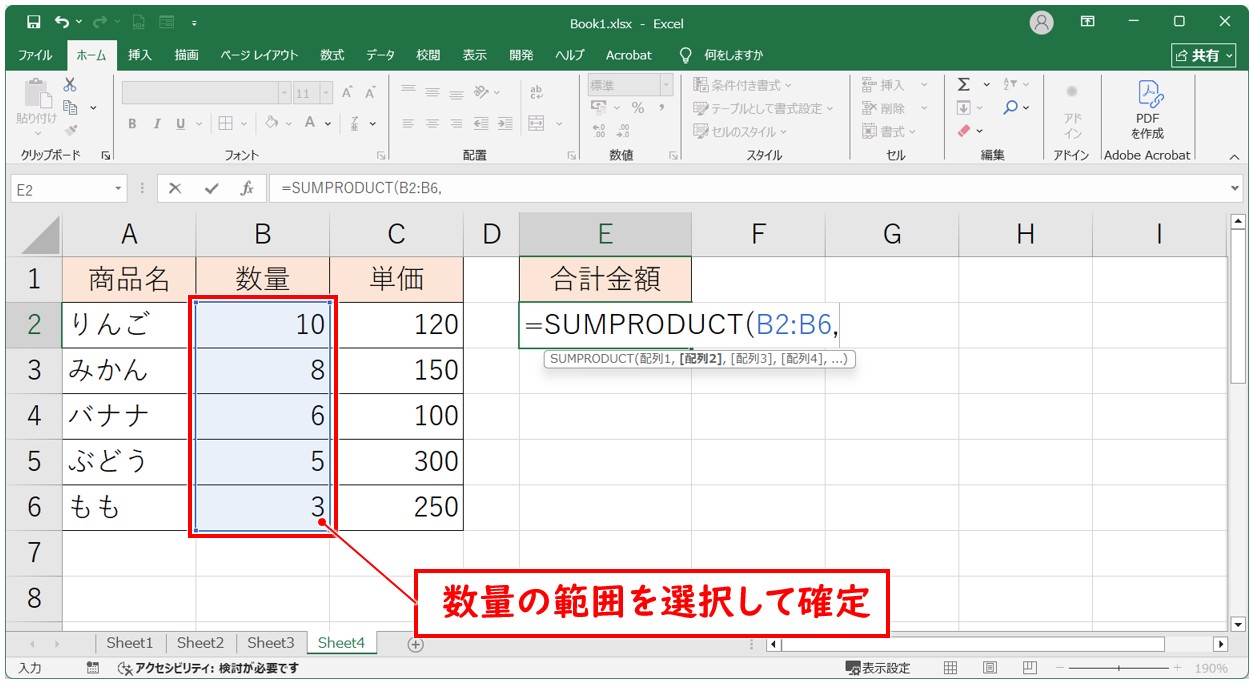Switch to page layout view icon
The height and width of the screenshot is (686, 1254).
click(989, 668)
